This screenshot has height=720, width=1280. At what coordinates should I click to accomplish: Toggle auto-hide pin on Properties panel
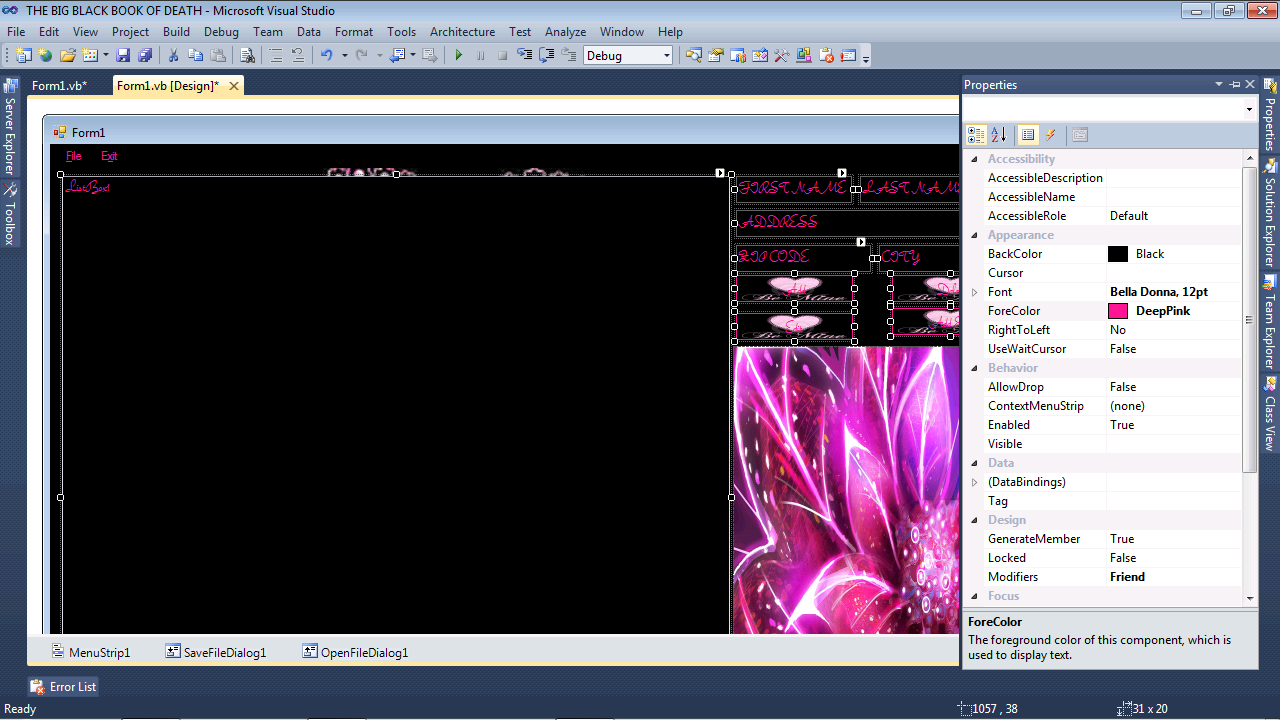[1235, 85]
